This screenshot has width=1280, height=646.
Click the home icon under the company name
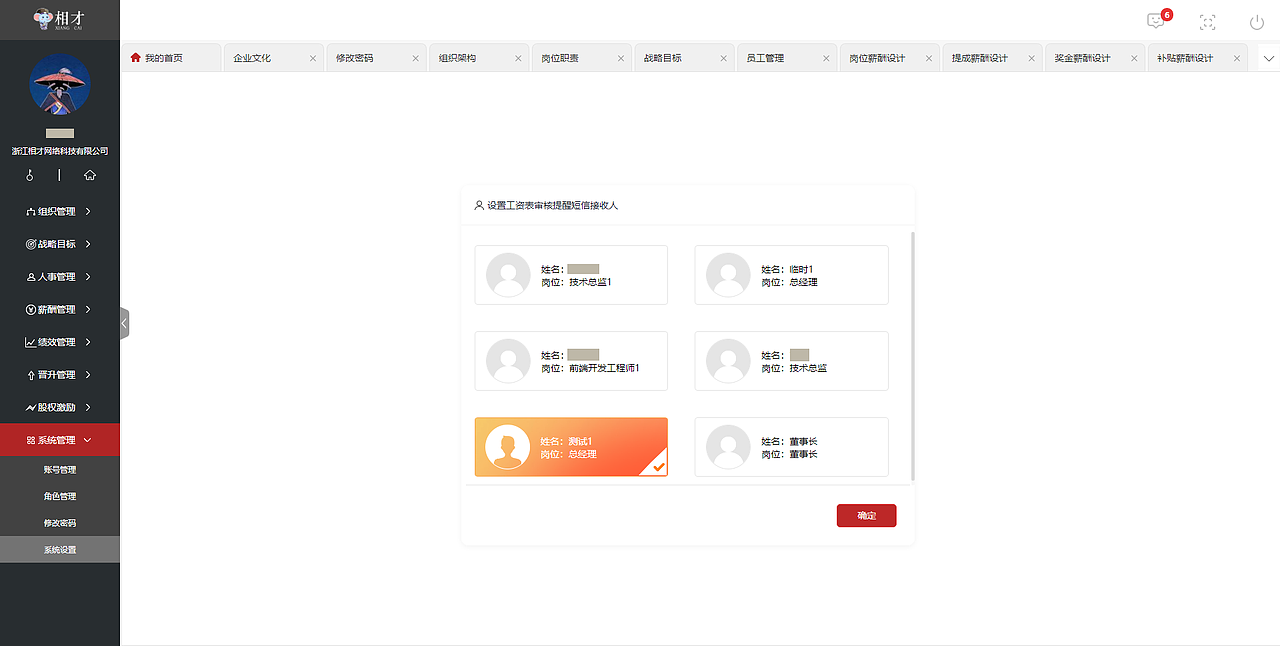(90, 175)
